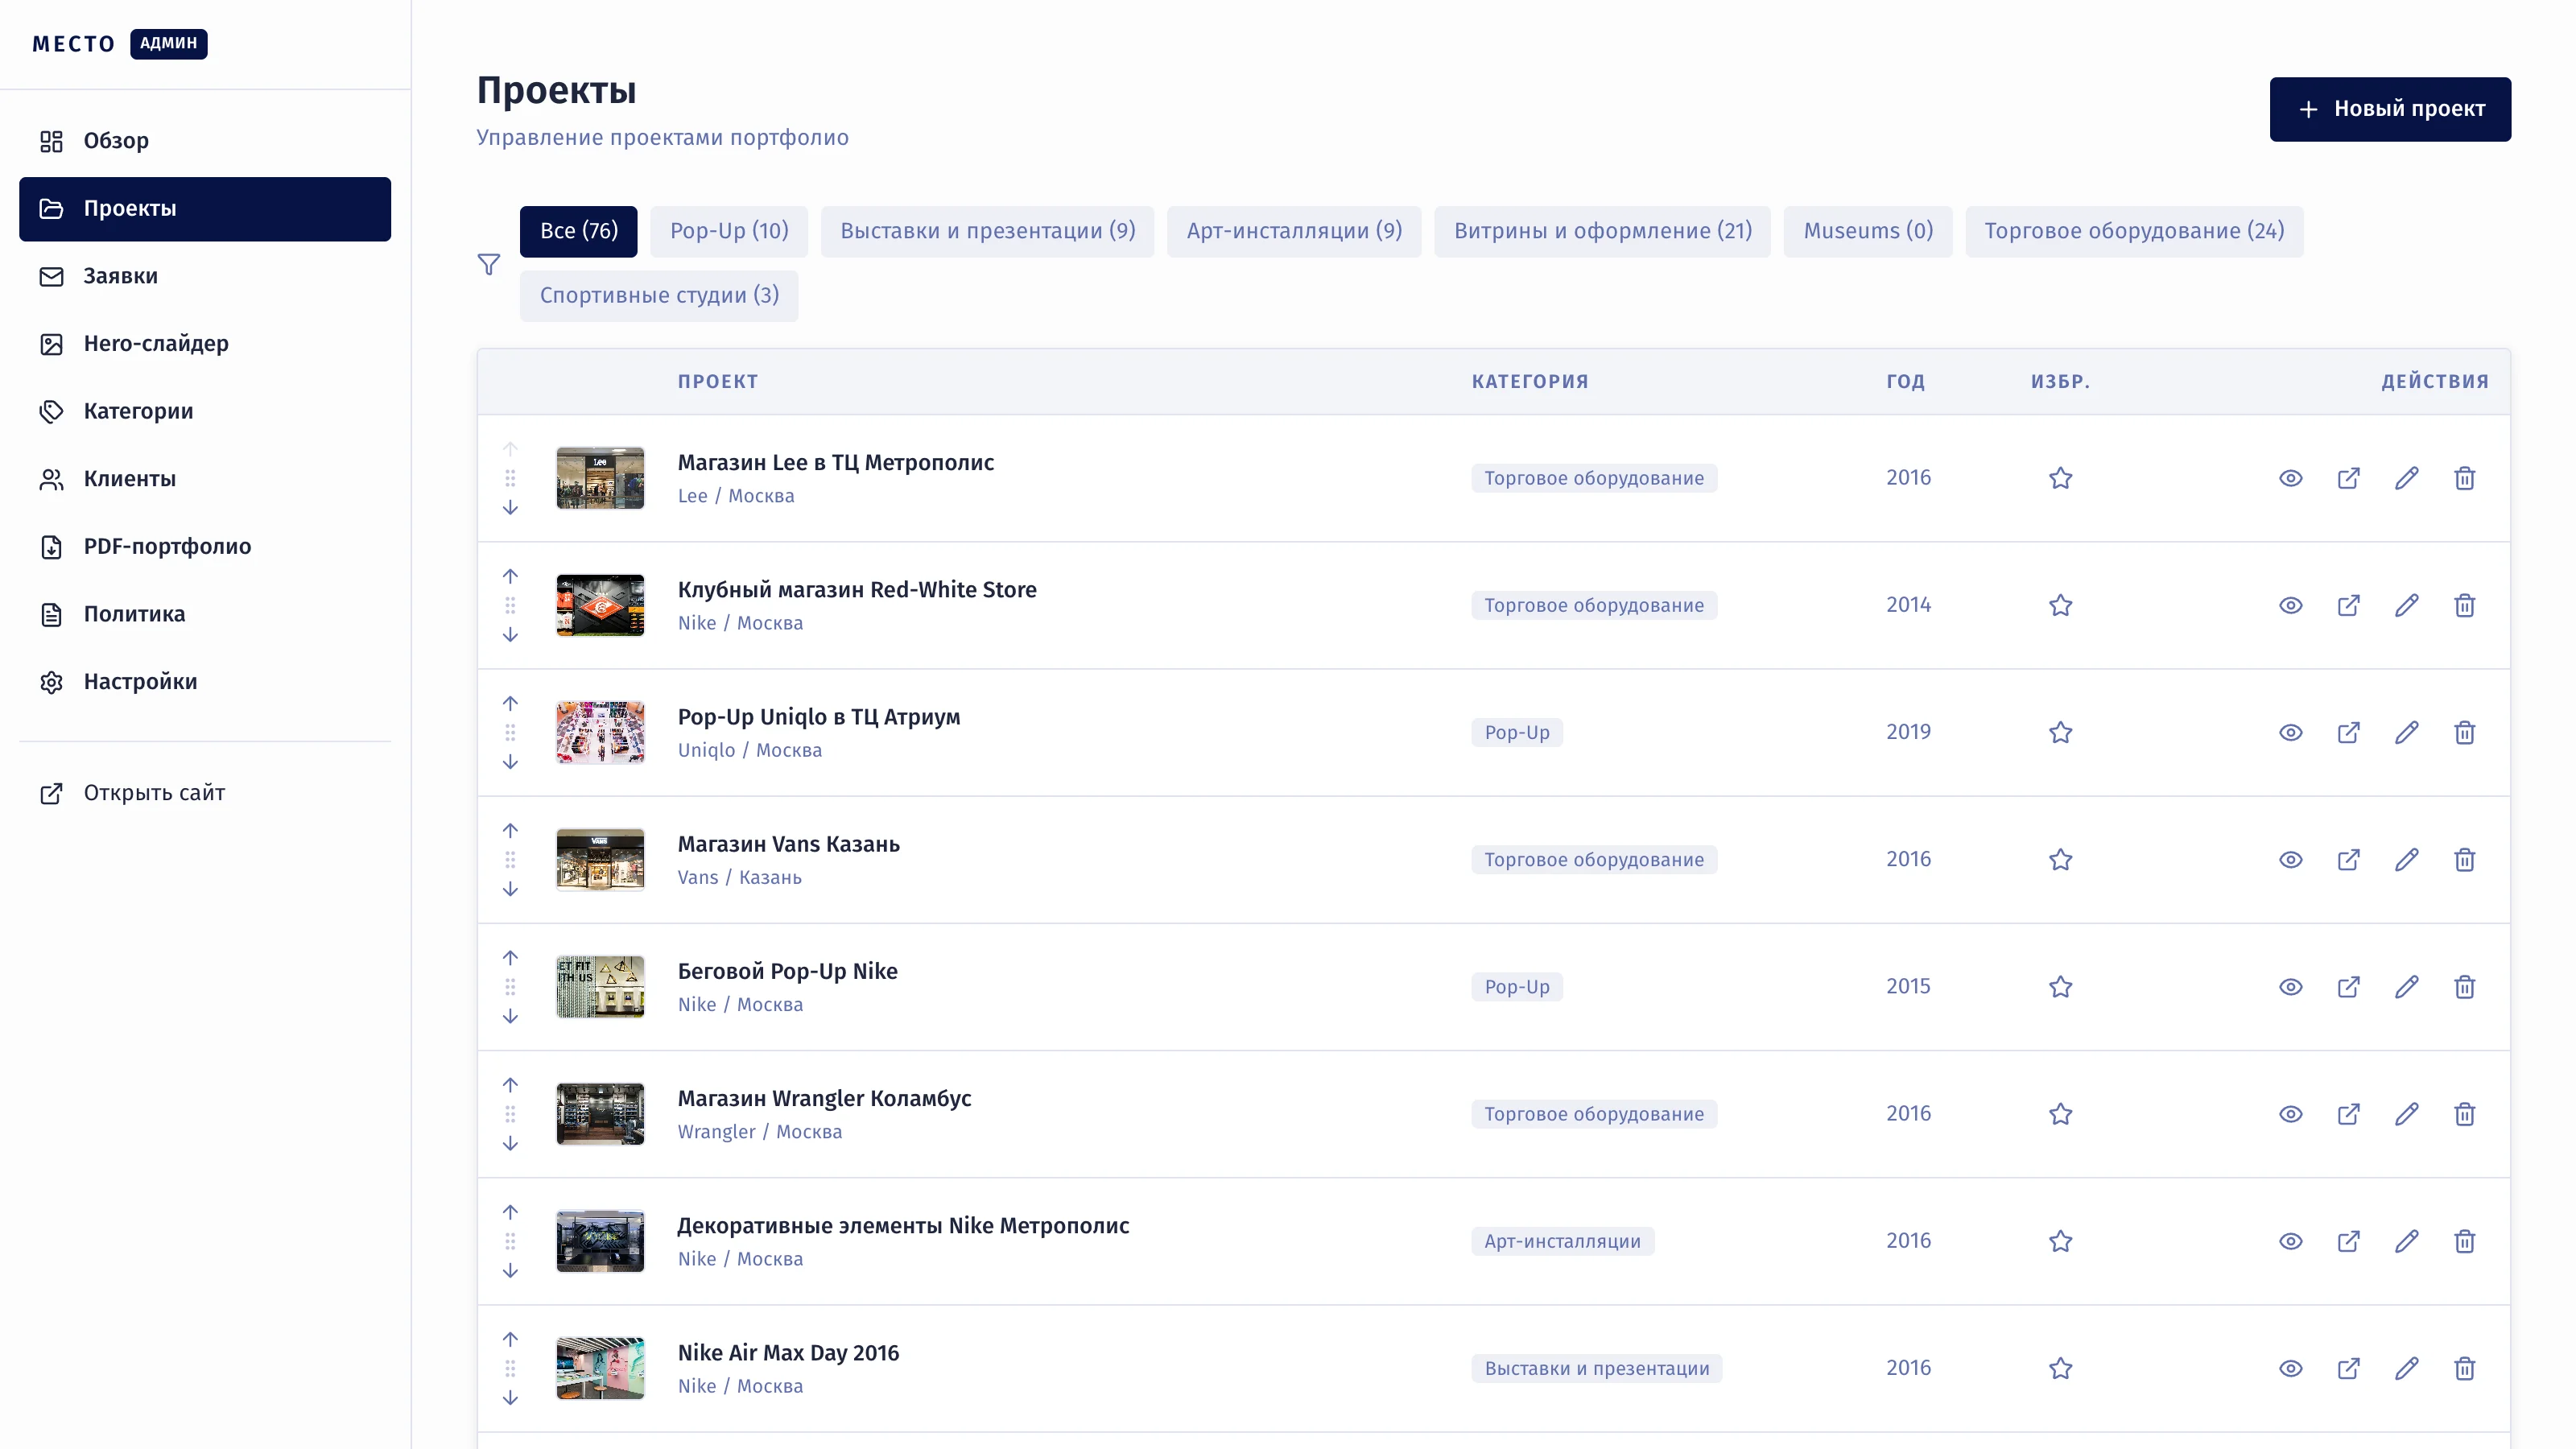
Task: Open the filter funnel icon
Action: [488, 264]
